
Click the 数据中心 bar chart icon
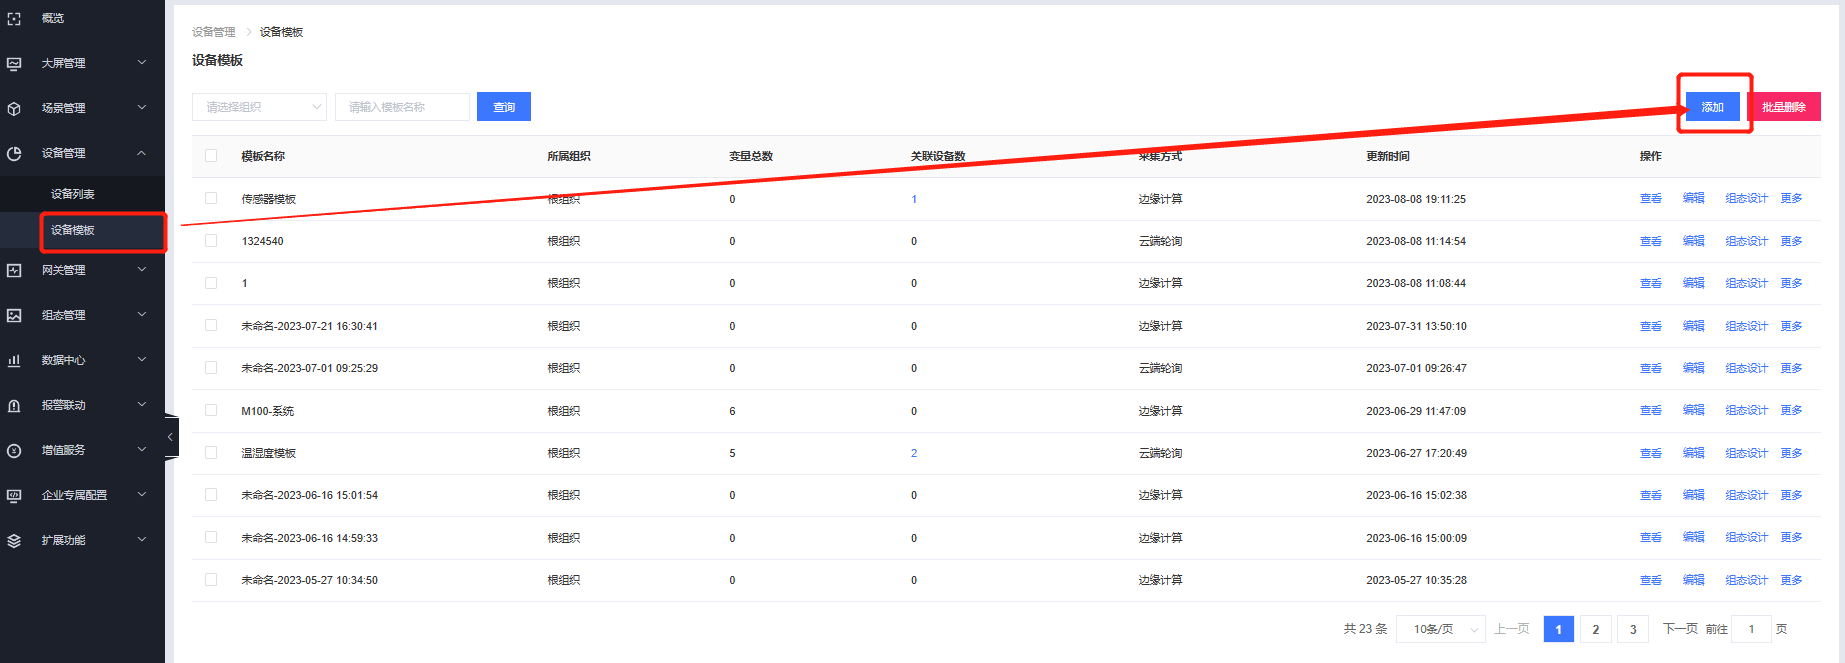coord(14,360)
